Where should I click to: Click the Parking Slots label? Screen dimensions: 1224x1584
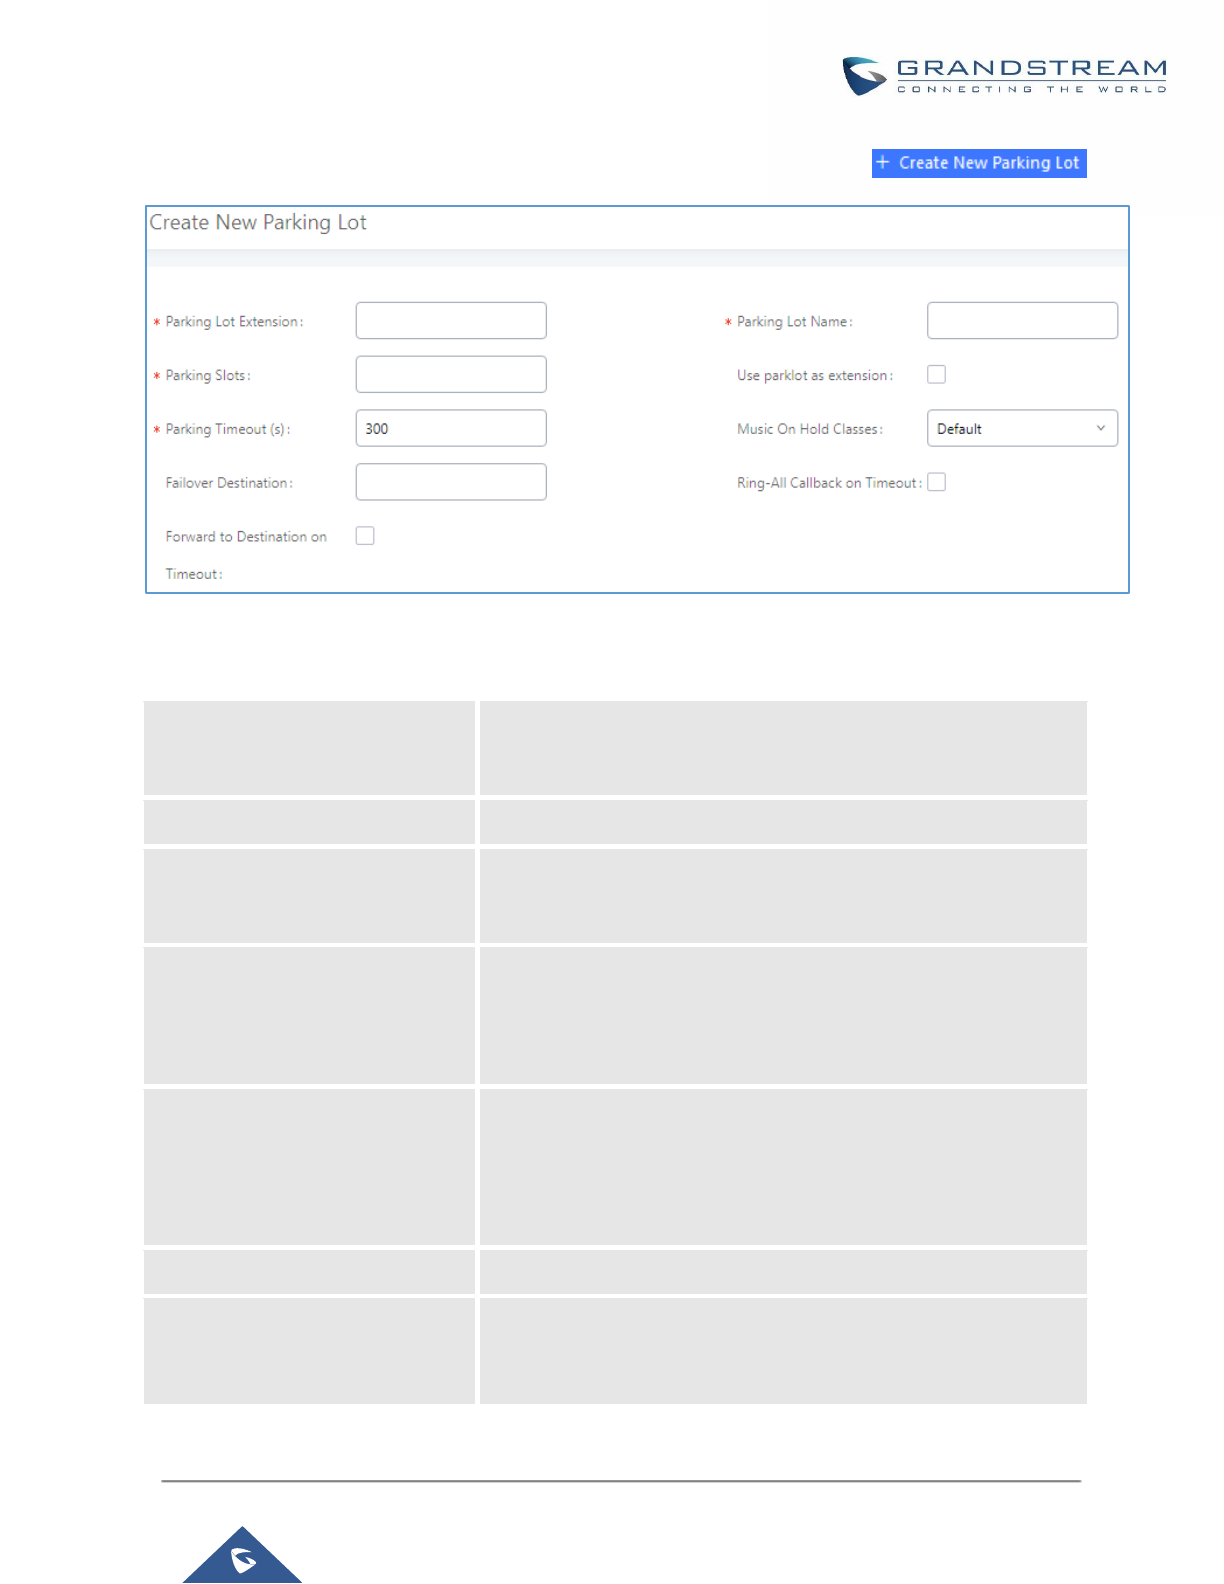(208, 376)
